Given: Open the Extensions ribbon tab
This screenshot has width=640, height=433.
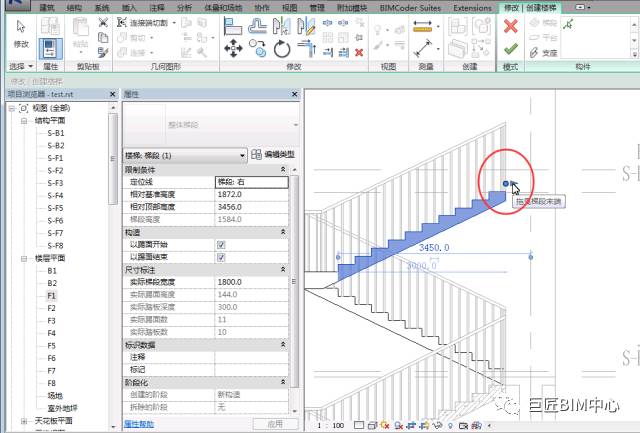Looking at the screenshot, I should (472, 8).
